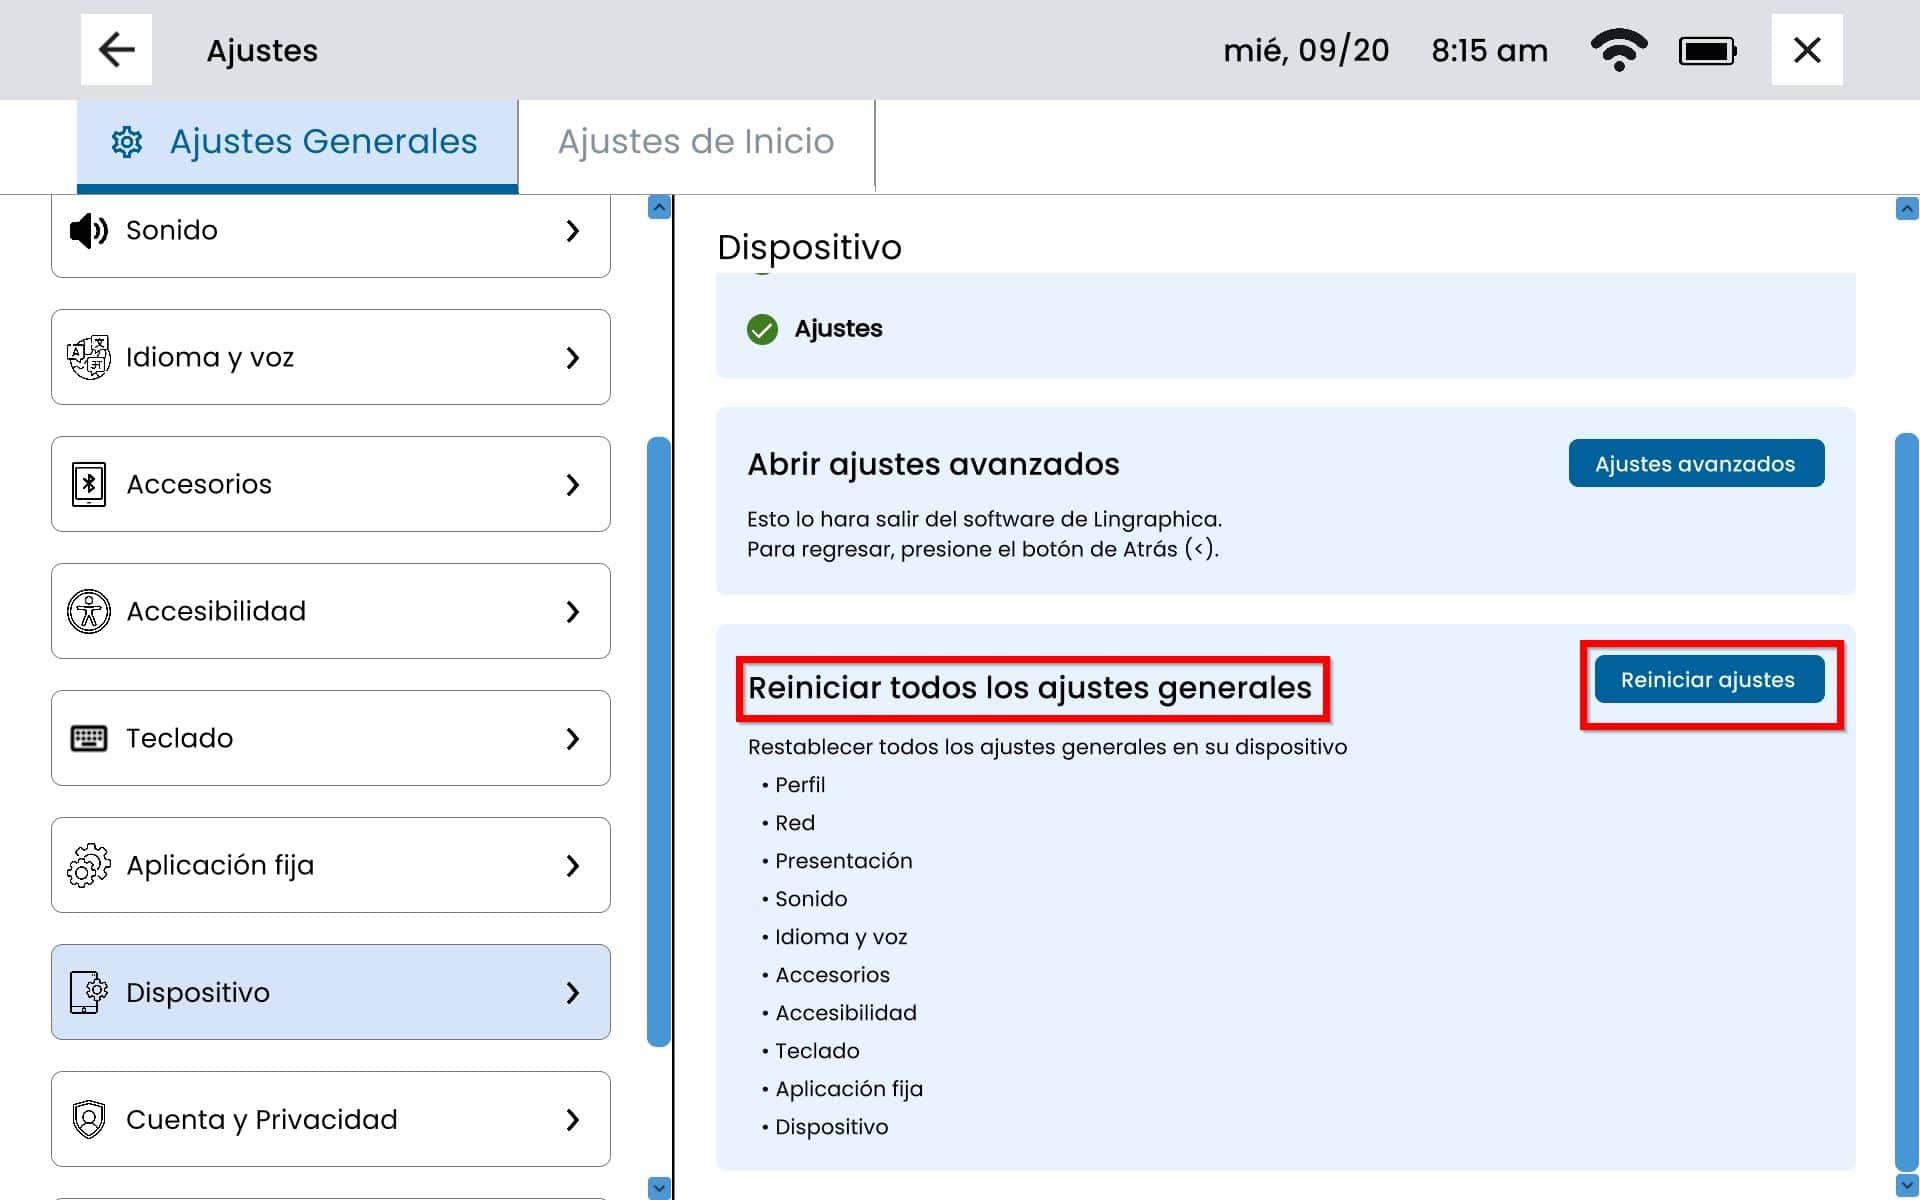Click the Aplicación fija gears icon
The width and height of the screenshot is (1920, 1200).
(88, 865)
